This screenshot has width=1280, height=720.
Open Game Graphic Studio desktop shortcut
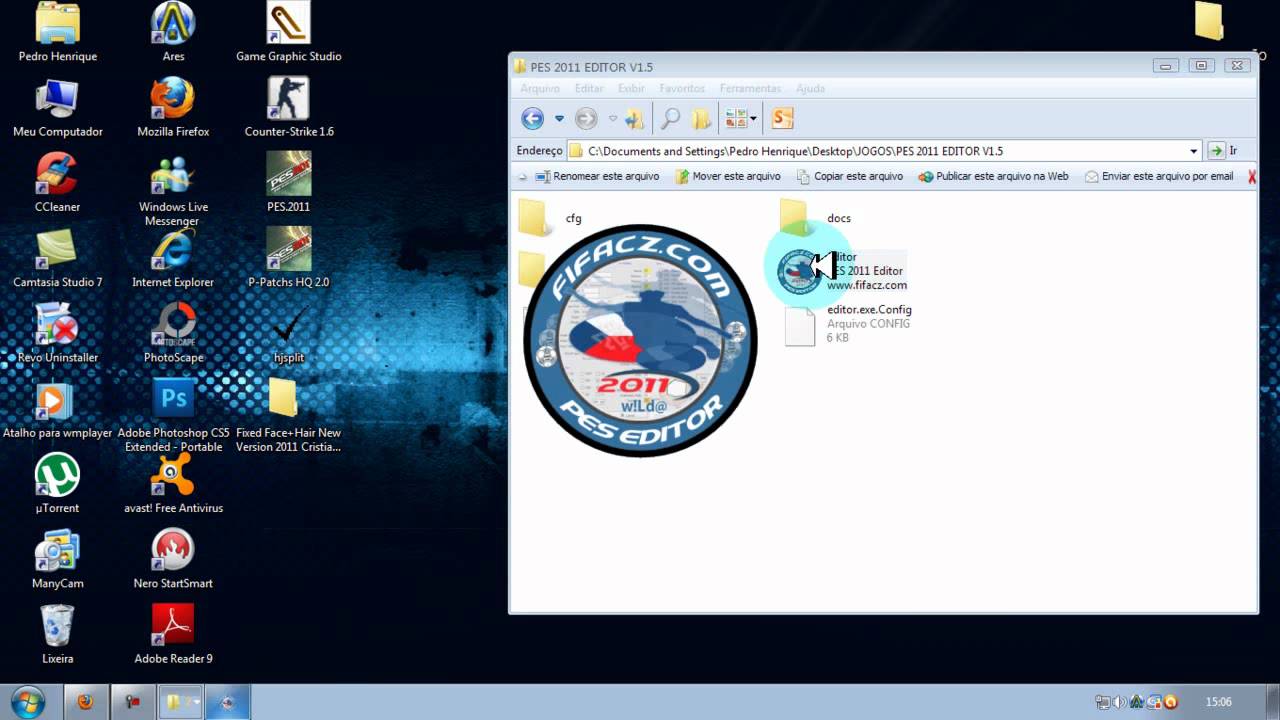tap(288, 23)
